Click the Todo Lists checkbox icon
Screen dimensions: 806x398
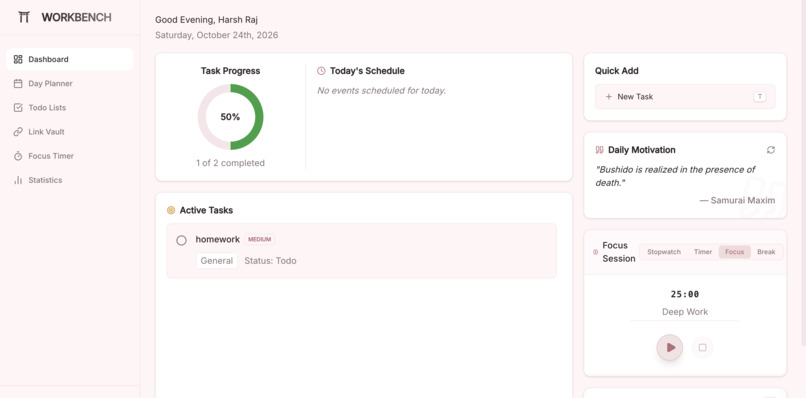tap(18, 107)
